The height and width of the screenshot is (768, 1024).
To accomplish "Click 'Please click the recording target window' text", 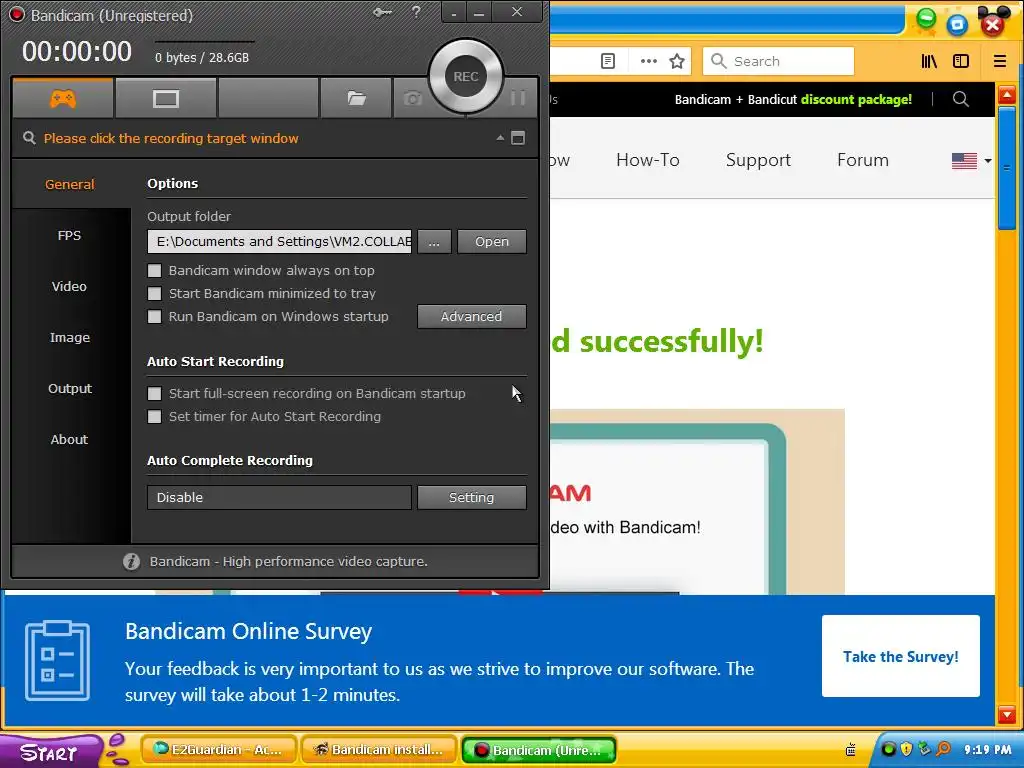I will [171, 138].
